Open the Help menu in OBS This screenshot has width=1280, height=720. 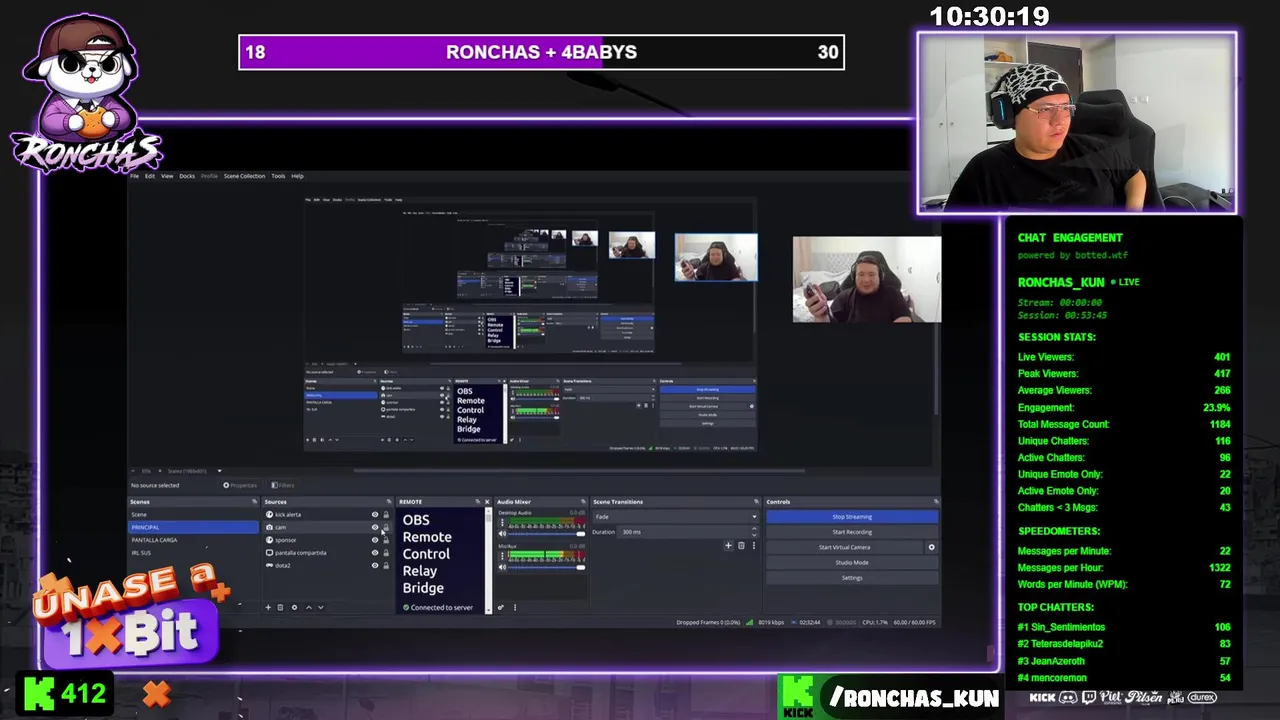pyautogui.click(x=297, y=176)
